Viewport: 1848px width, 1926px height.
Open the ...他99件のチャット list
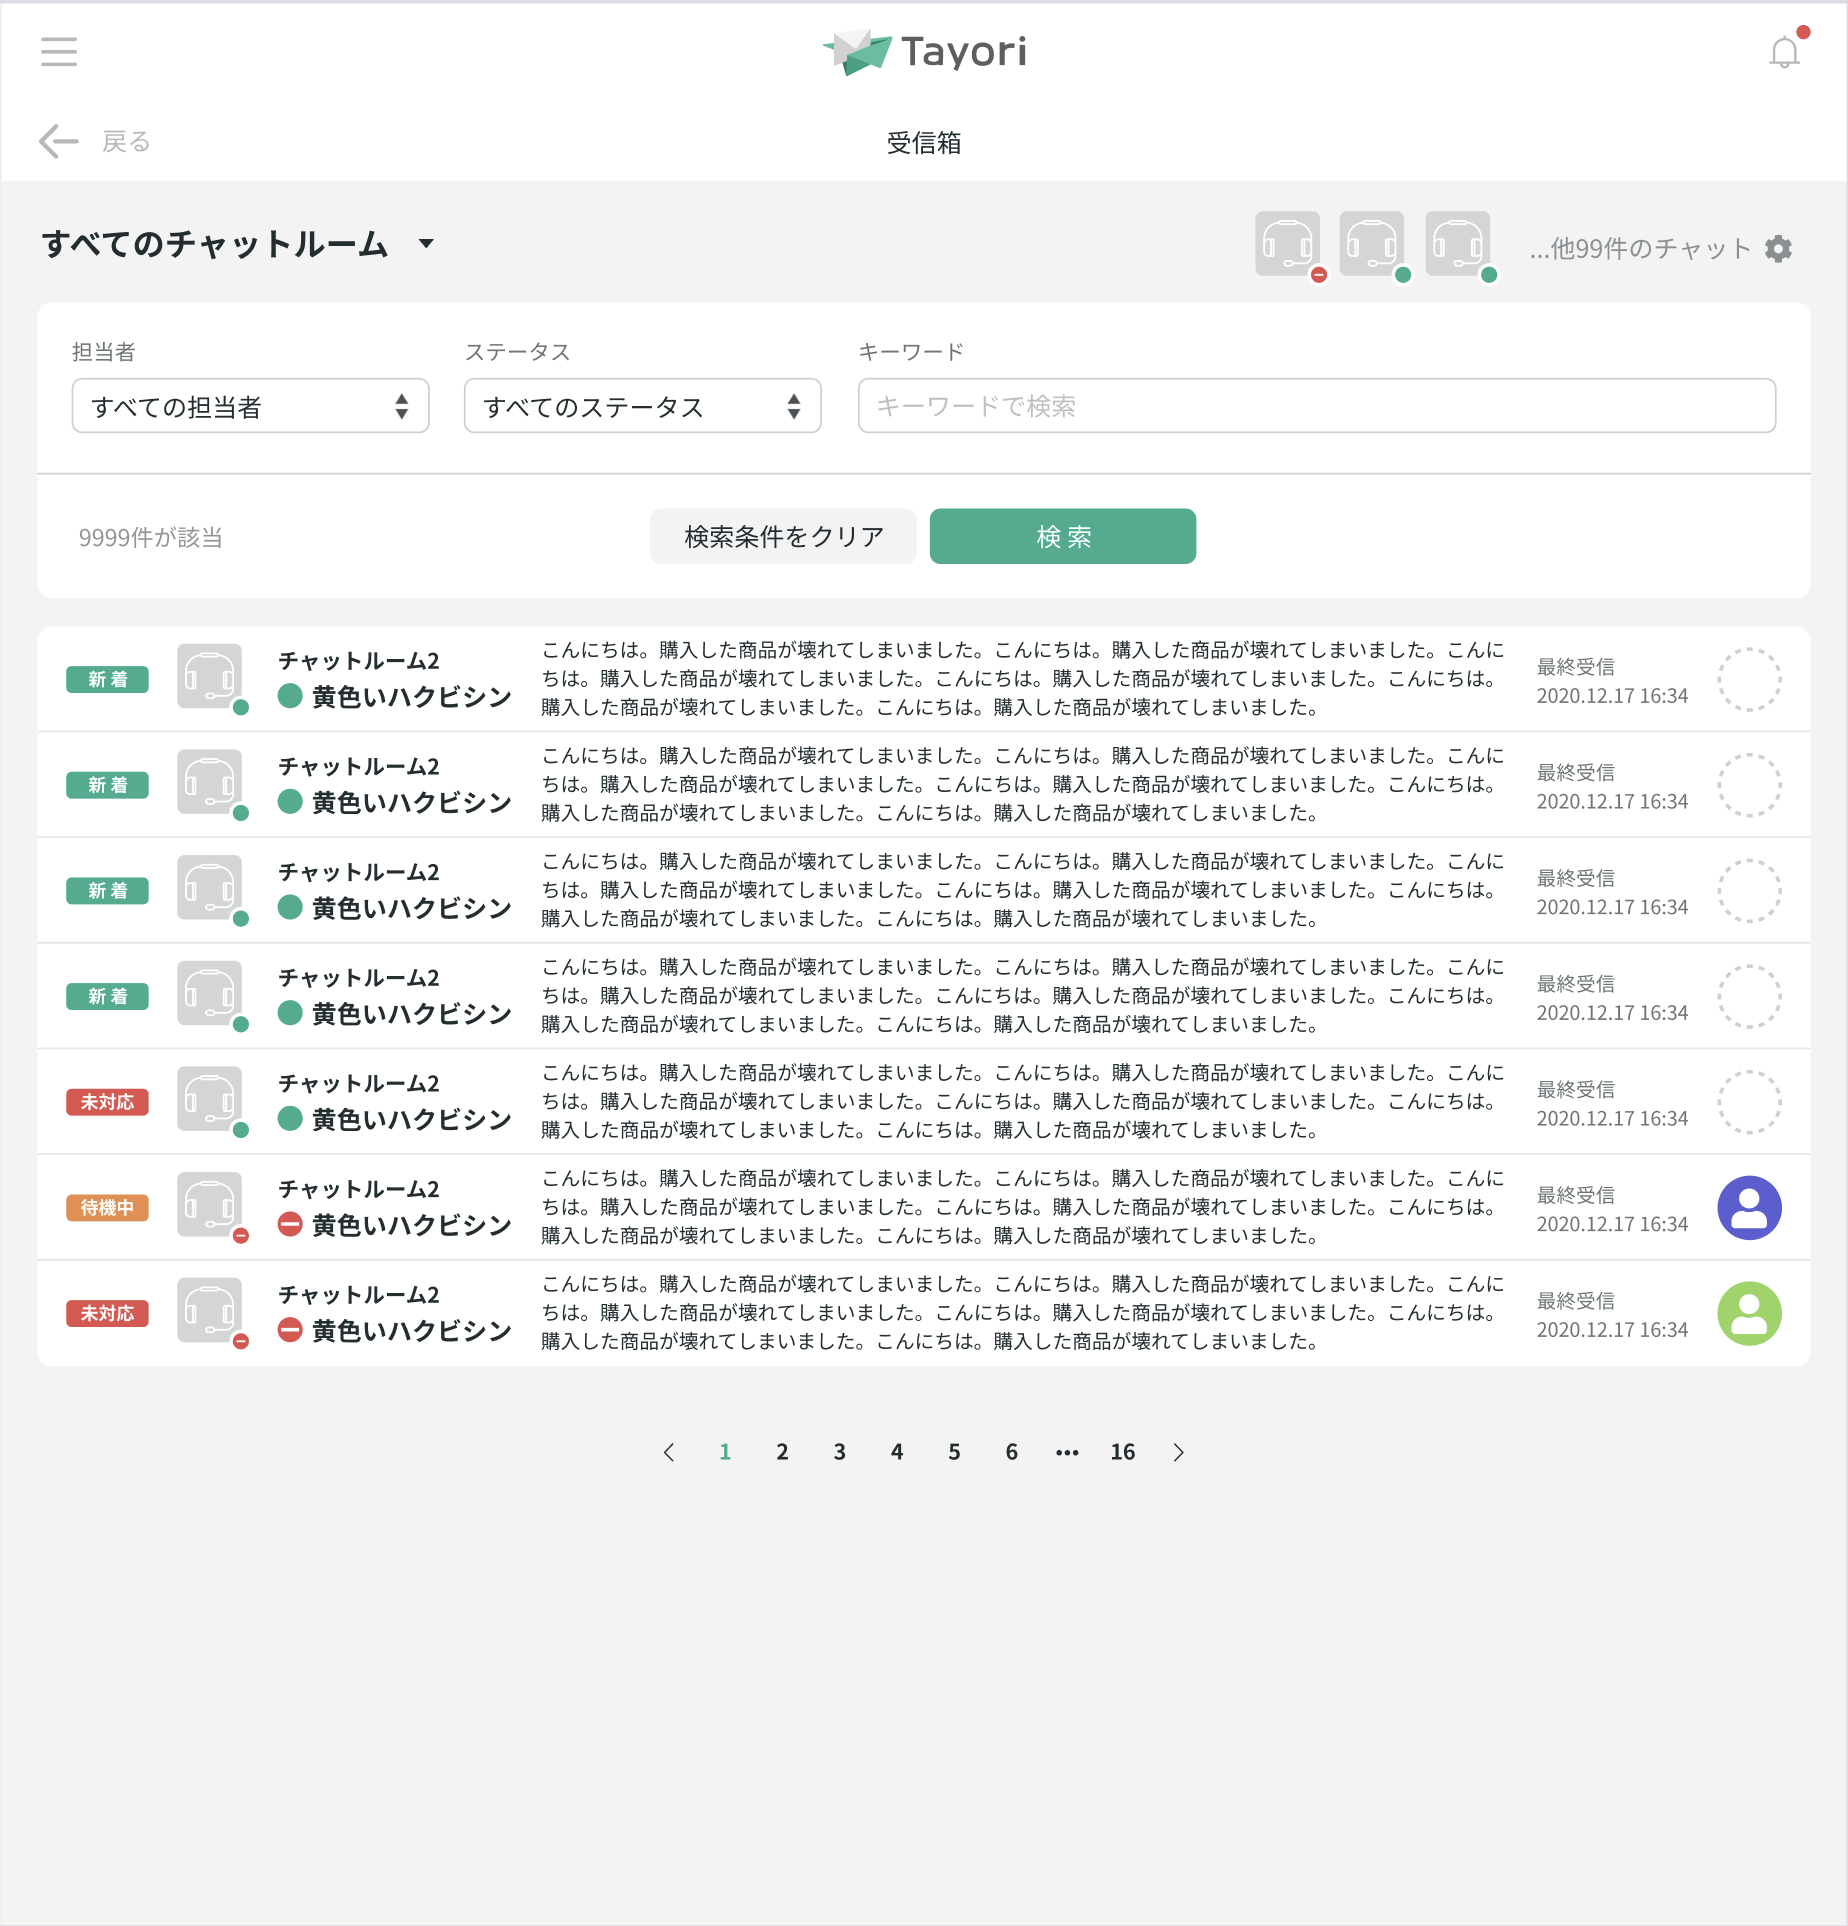pyautogui.click(x=1635, y=249)
